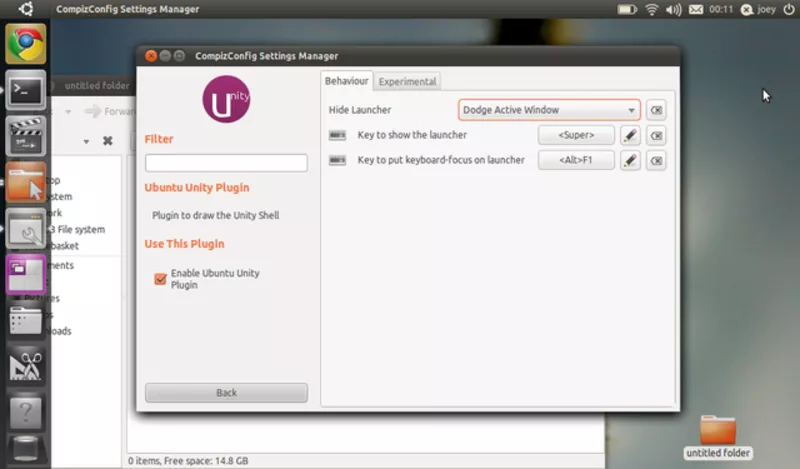Open Google Chrome from the launcher
Viewport: 800px width, 469px height.
(x=26, y=44)
